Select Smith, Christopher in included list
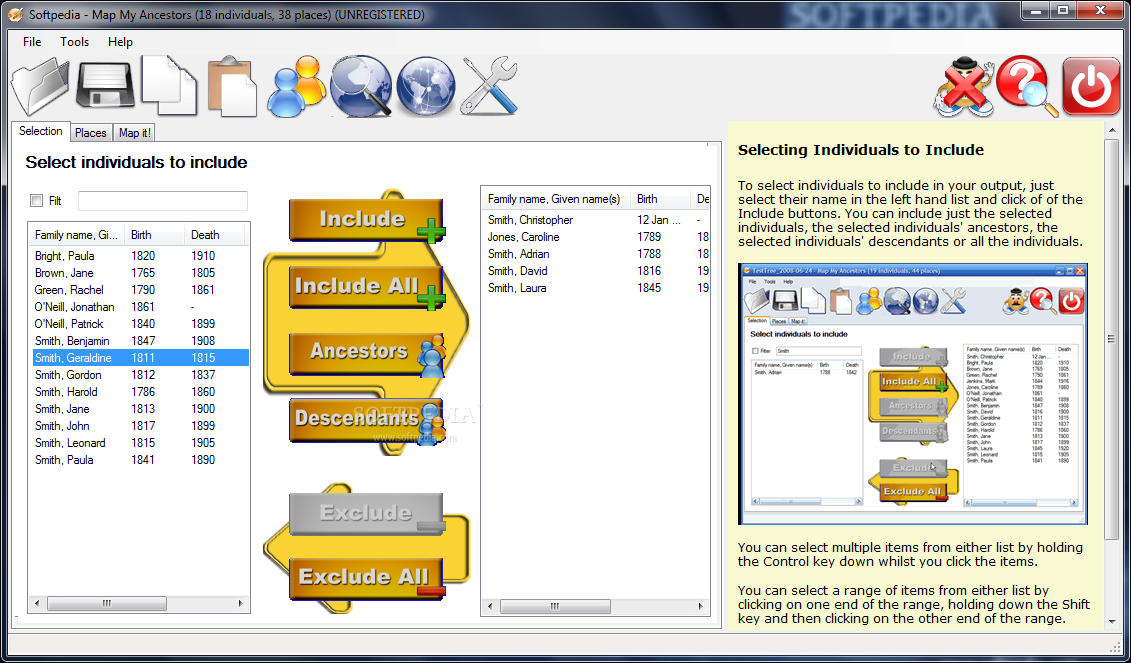The width and height of the screenshot is (1131, 663). coord(596,220)
